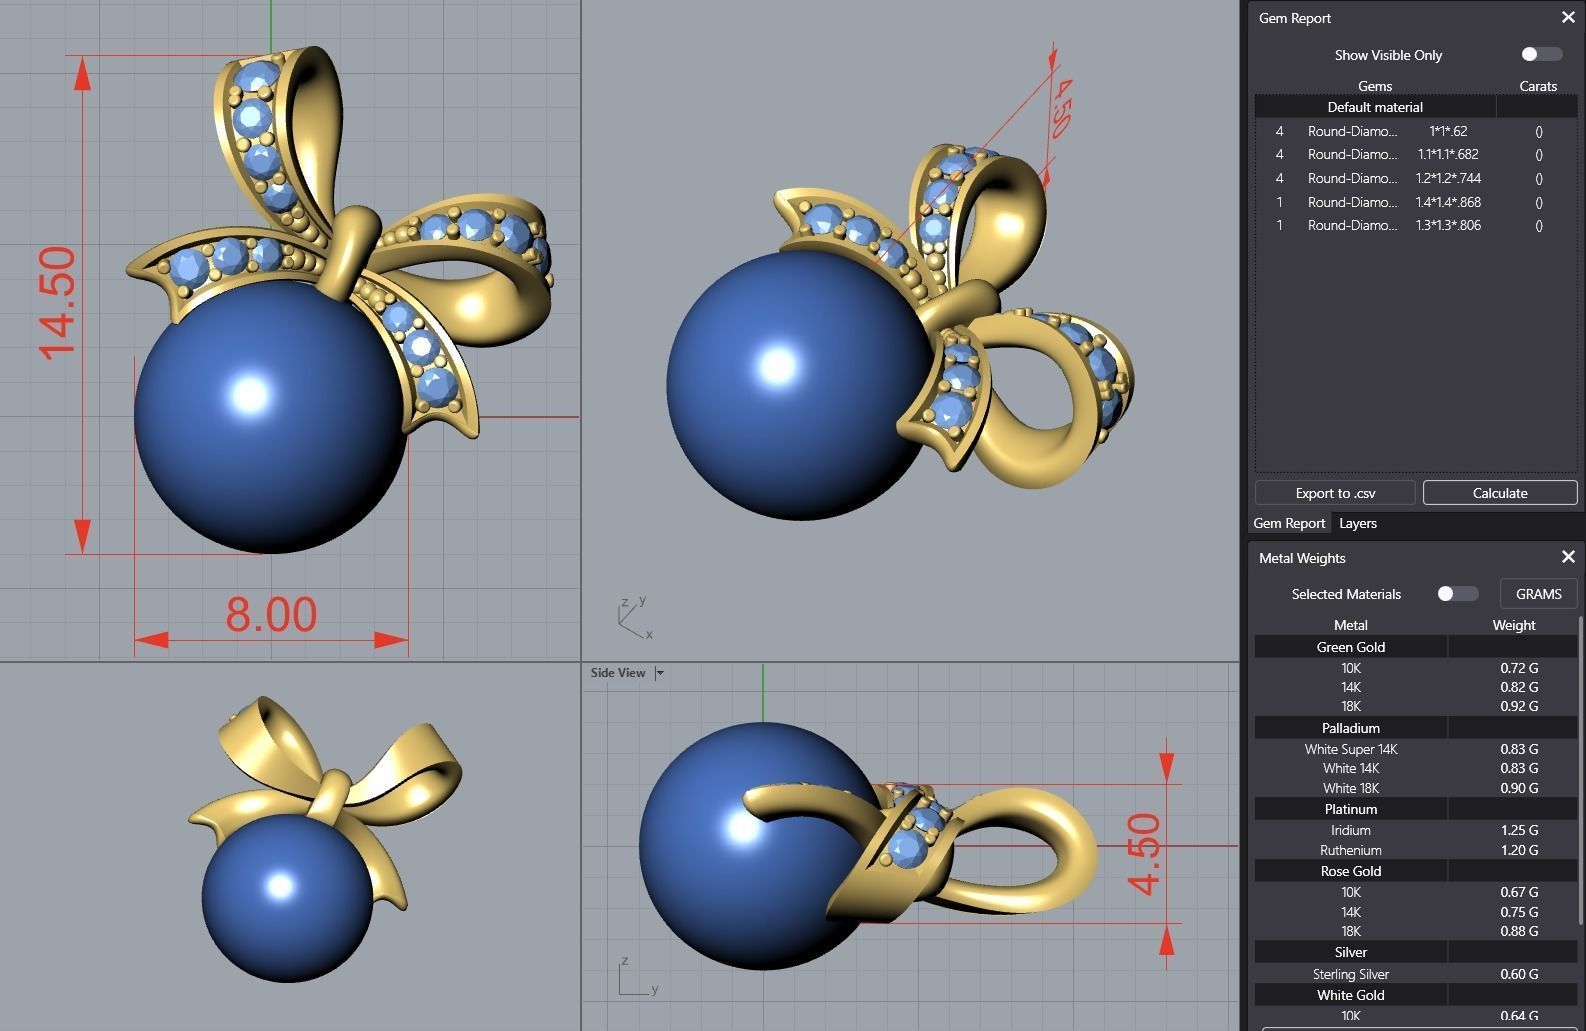Click the Weight column header

[1513, 625]
